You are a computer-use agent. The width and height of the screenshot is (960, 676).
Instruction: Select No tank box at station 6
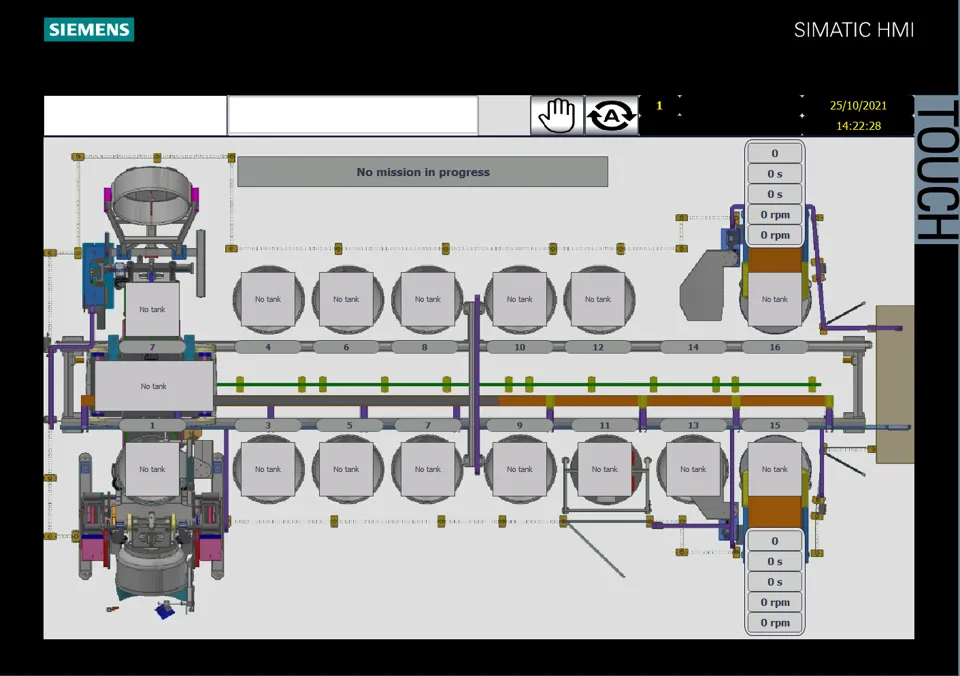pos(347,299)
